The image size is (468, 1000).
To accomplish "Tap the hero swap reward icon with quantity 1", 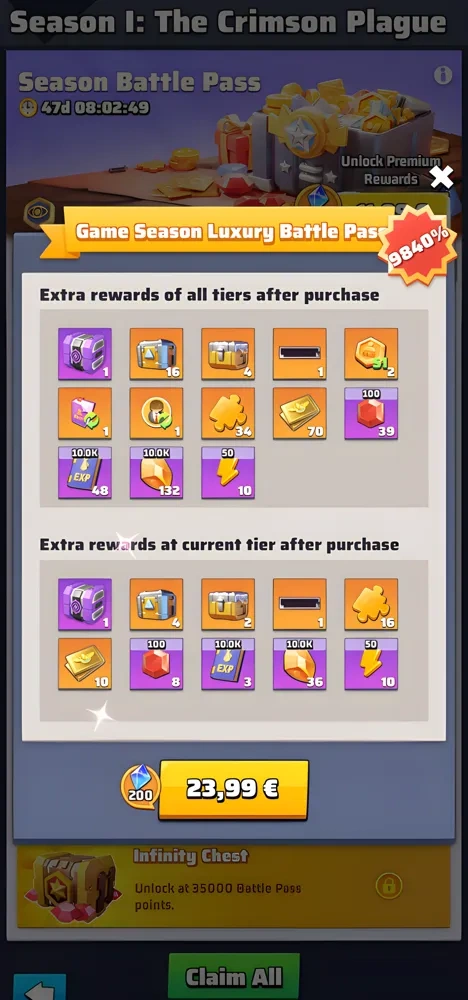I will point(156,413).
